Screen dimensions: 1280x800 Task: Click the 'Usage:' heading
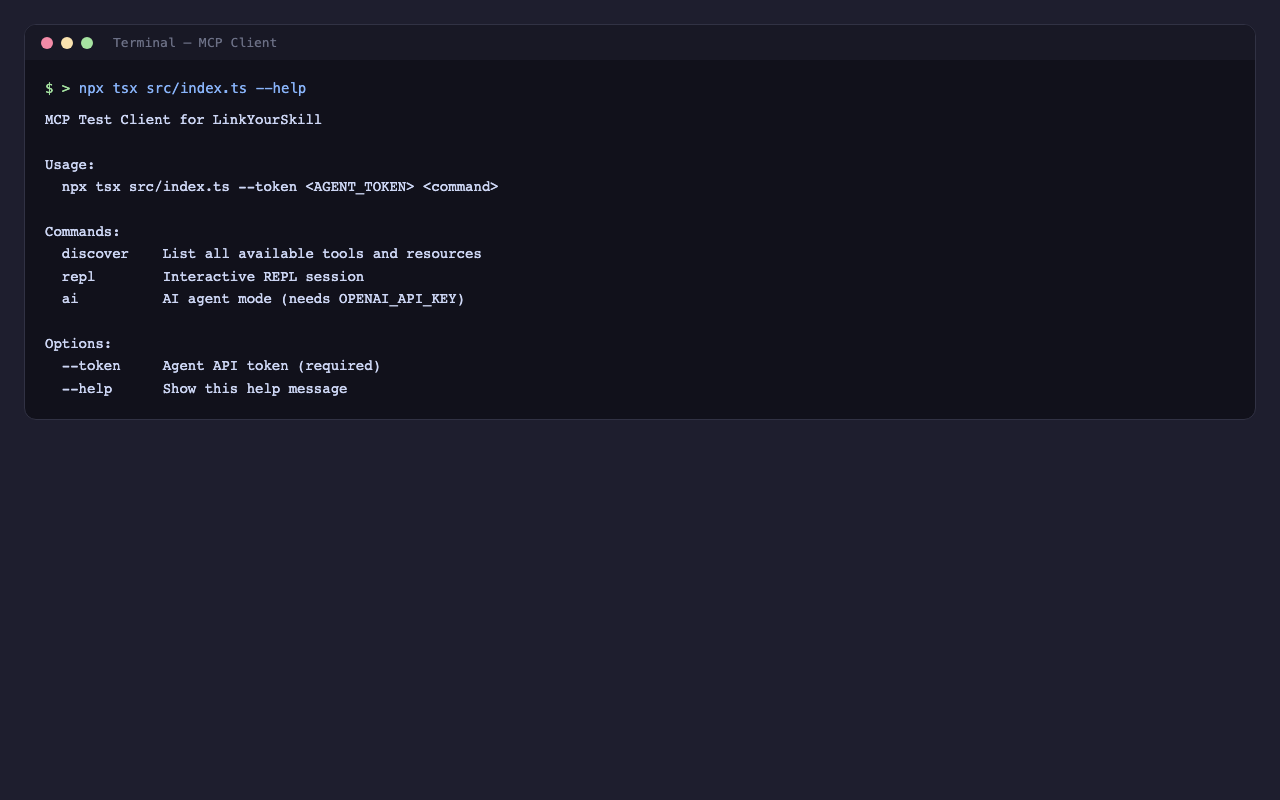tap(70, 165)
